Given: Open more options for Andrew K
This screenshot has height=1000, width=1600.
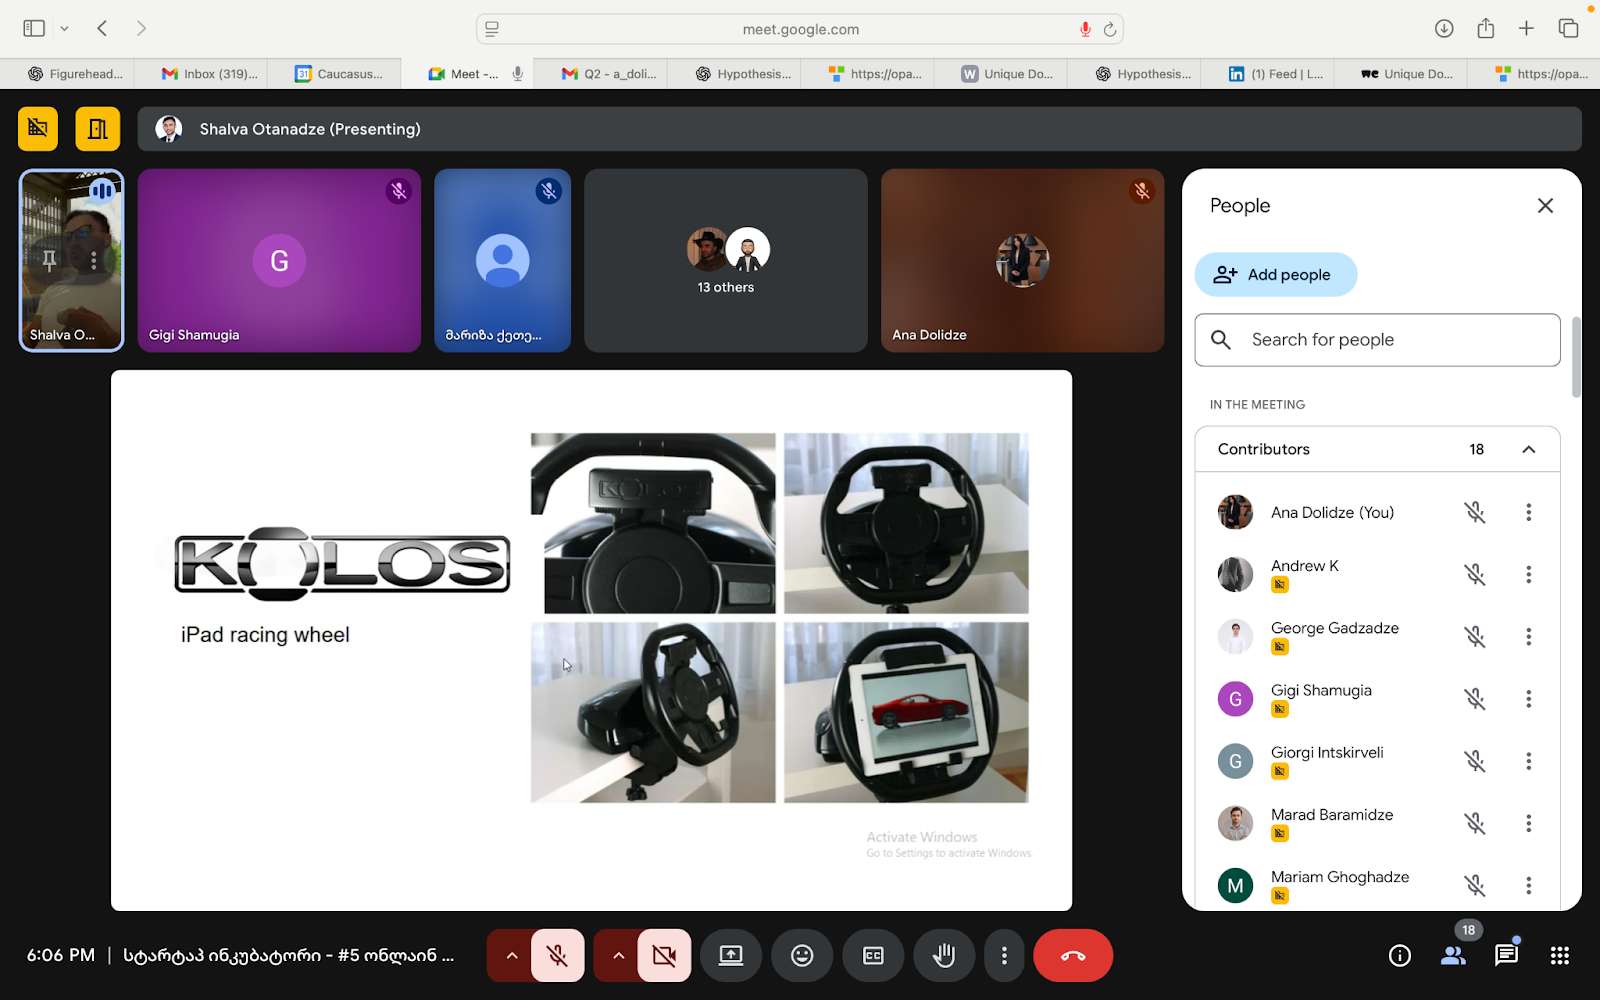Looking at the screenshot, I should pos(1528,575).
